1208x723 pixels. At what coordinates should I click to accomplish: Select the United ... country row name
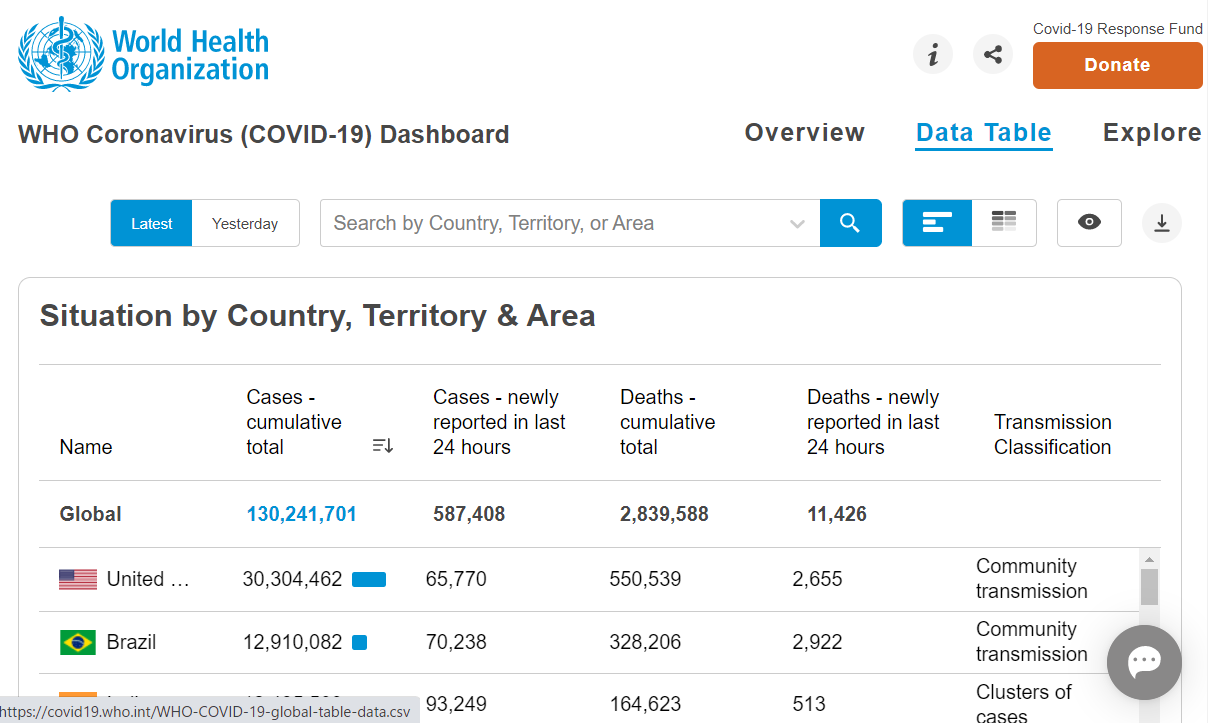pyautogui.click(x=148, y=579)
